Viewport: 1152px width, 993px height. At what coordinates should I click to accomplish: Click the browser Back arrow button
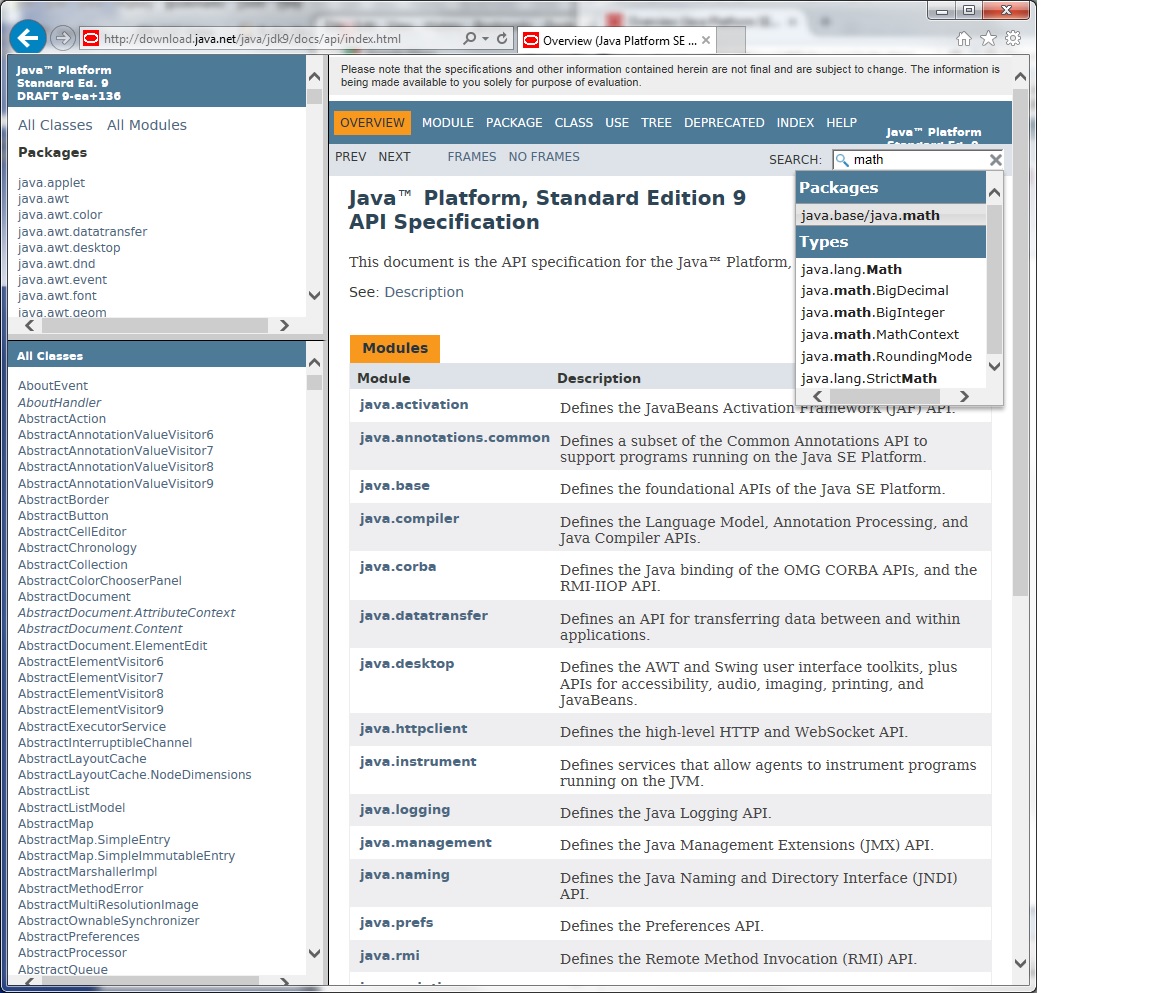[28, 39]
